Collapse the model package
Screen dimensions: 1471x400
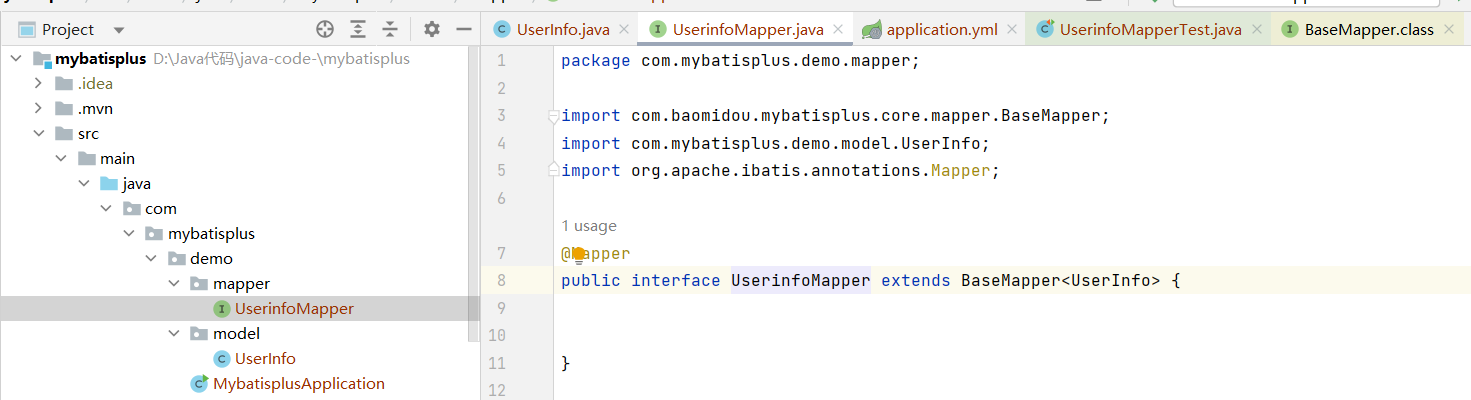point(174,334)
